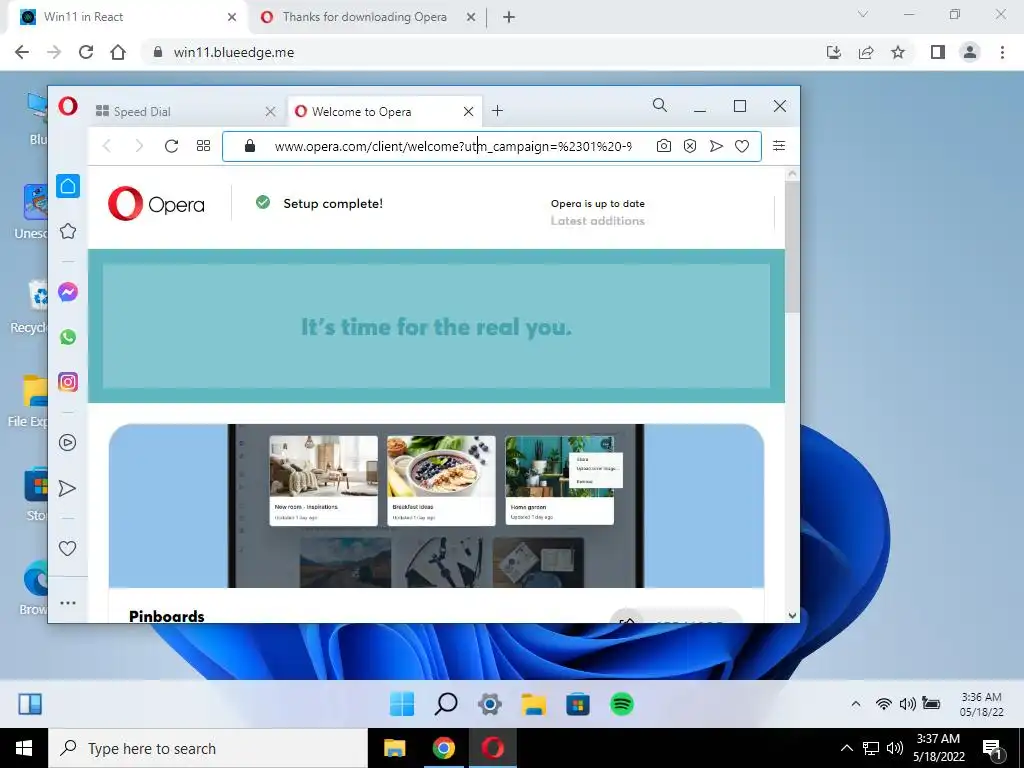This screenshot has height=768, width=1024.
Task: Open Thanks for downloading Opera tab
Action: point(368,17)
